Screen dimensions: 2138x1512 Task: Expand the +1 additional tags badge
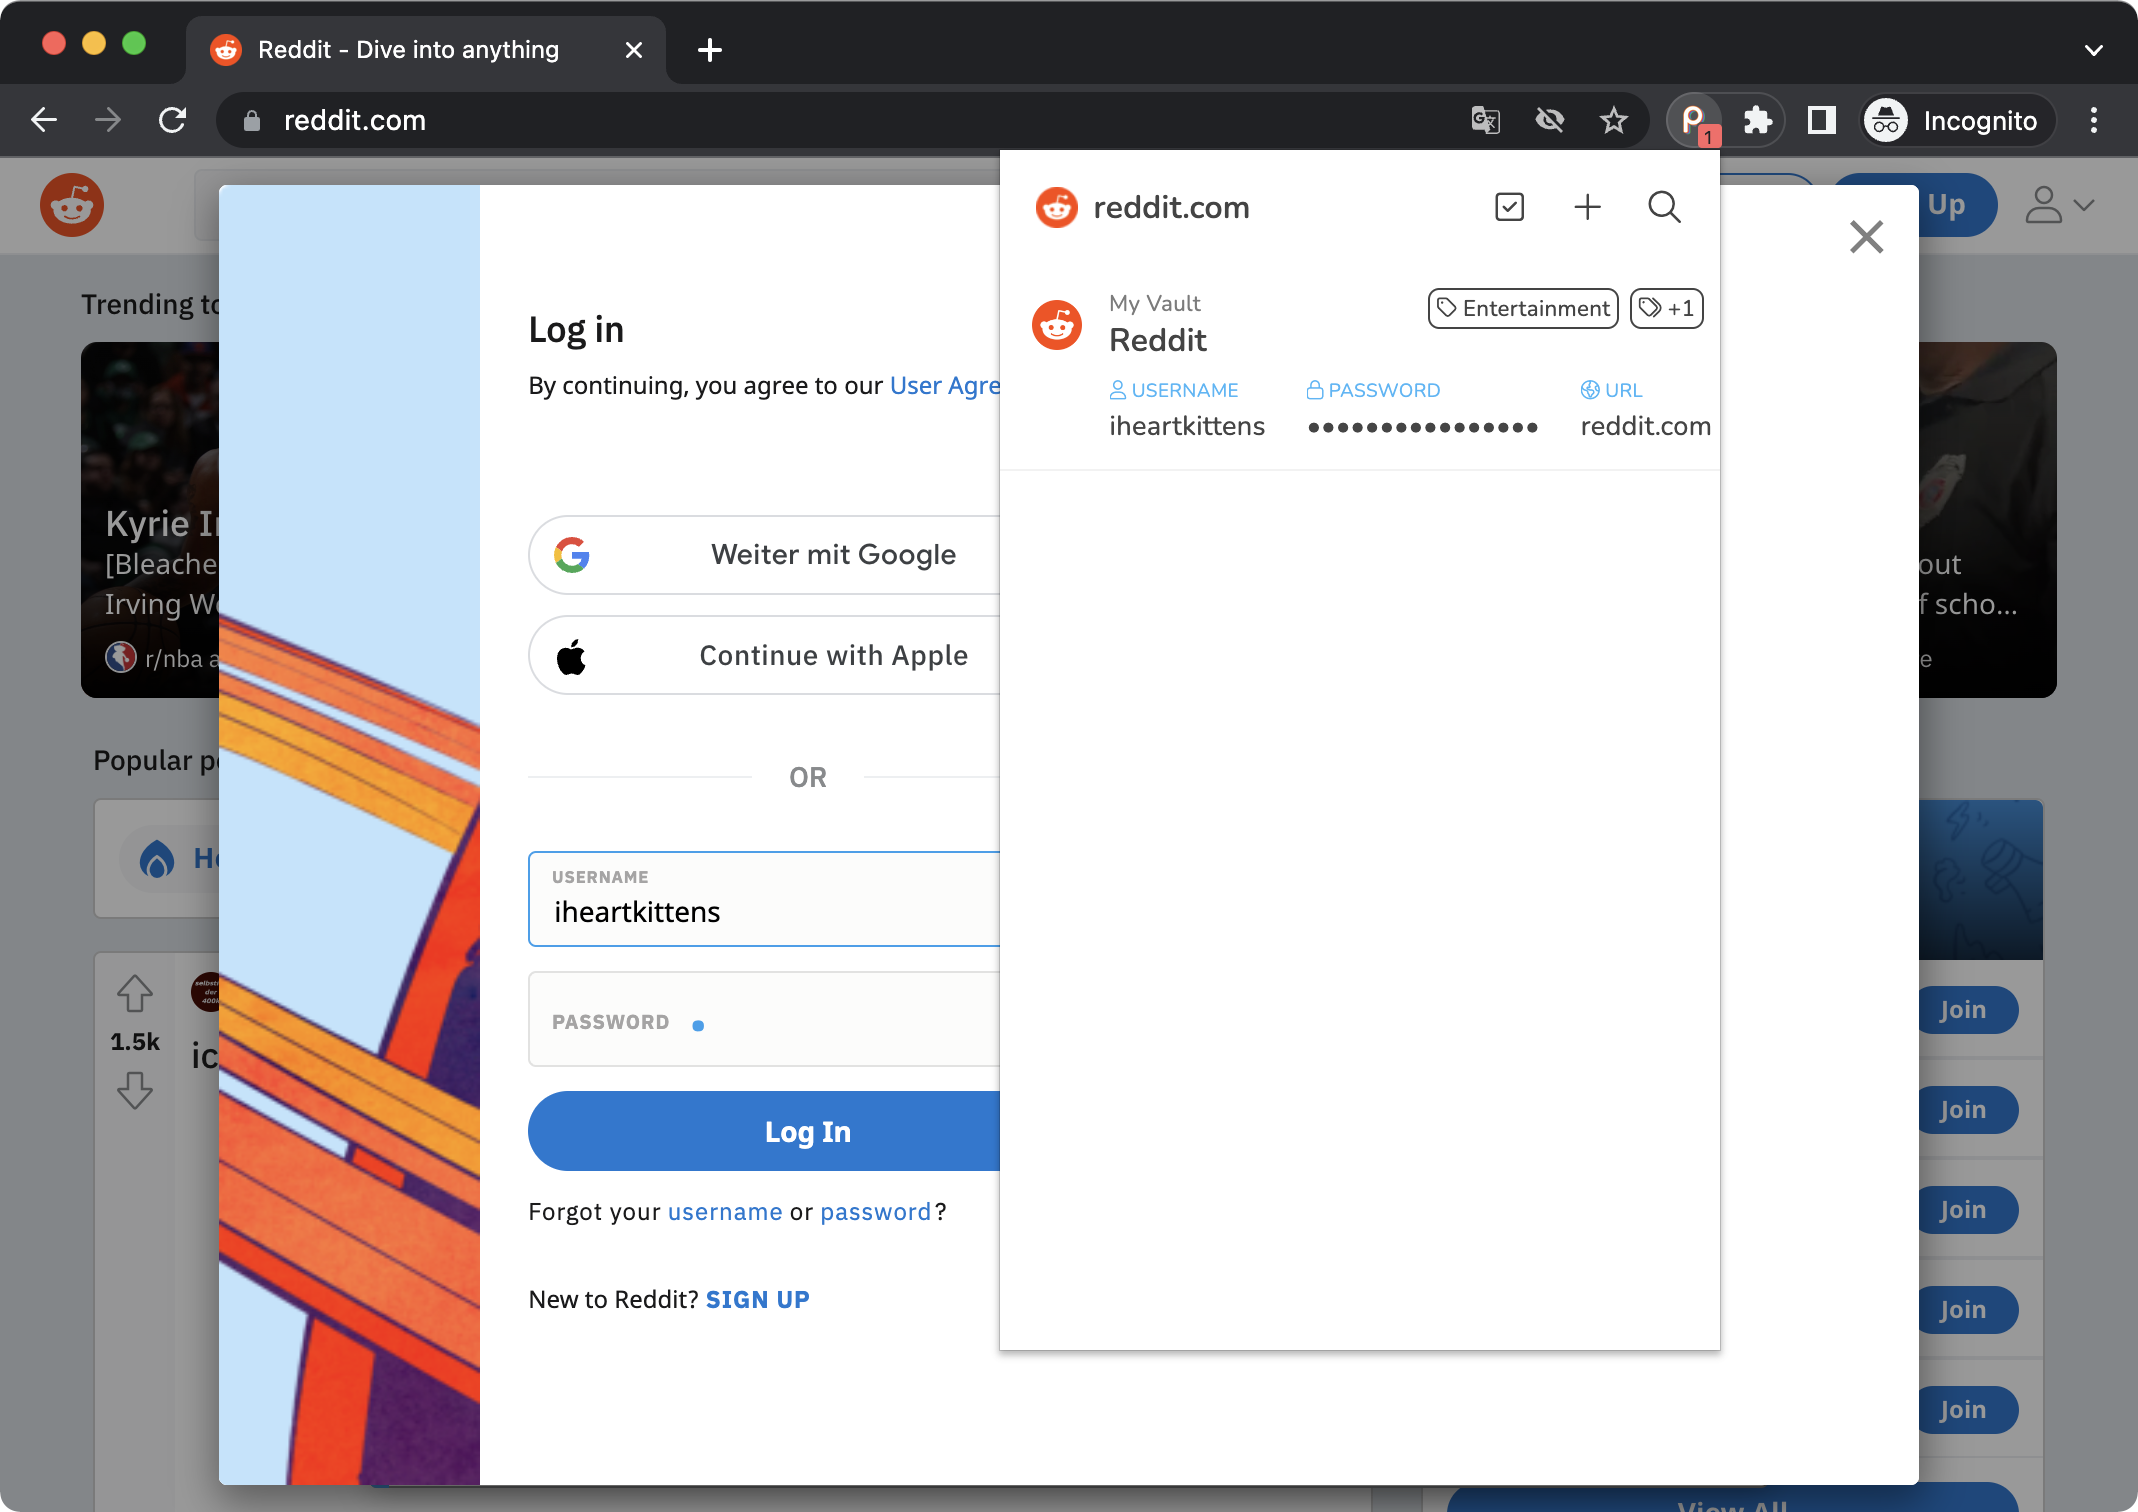coord(1666,308)
